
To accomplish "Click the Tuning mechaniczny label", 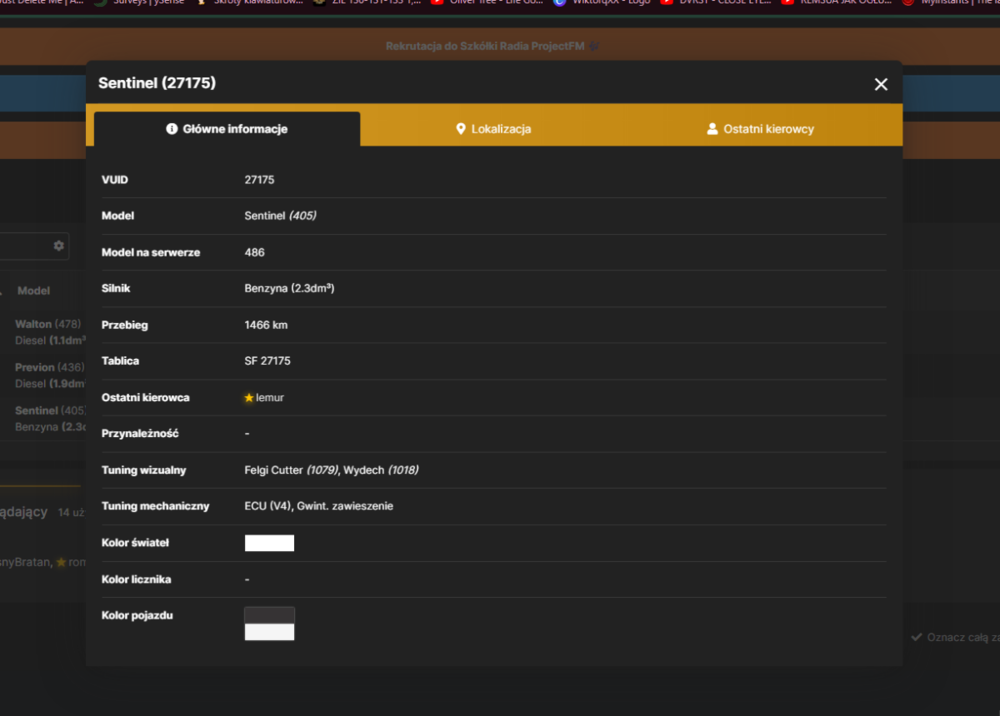I will pos(155,506).
